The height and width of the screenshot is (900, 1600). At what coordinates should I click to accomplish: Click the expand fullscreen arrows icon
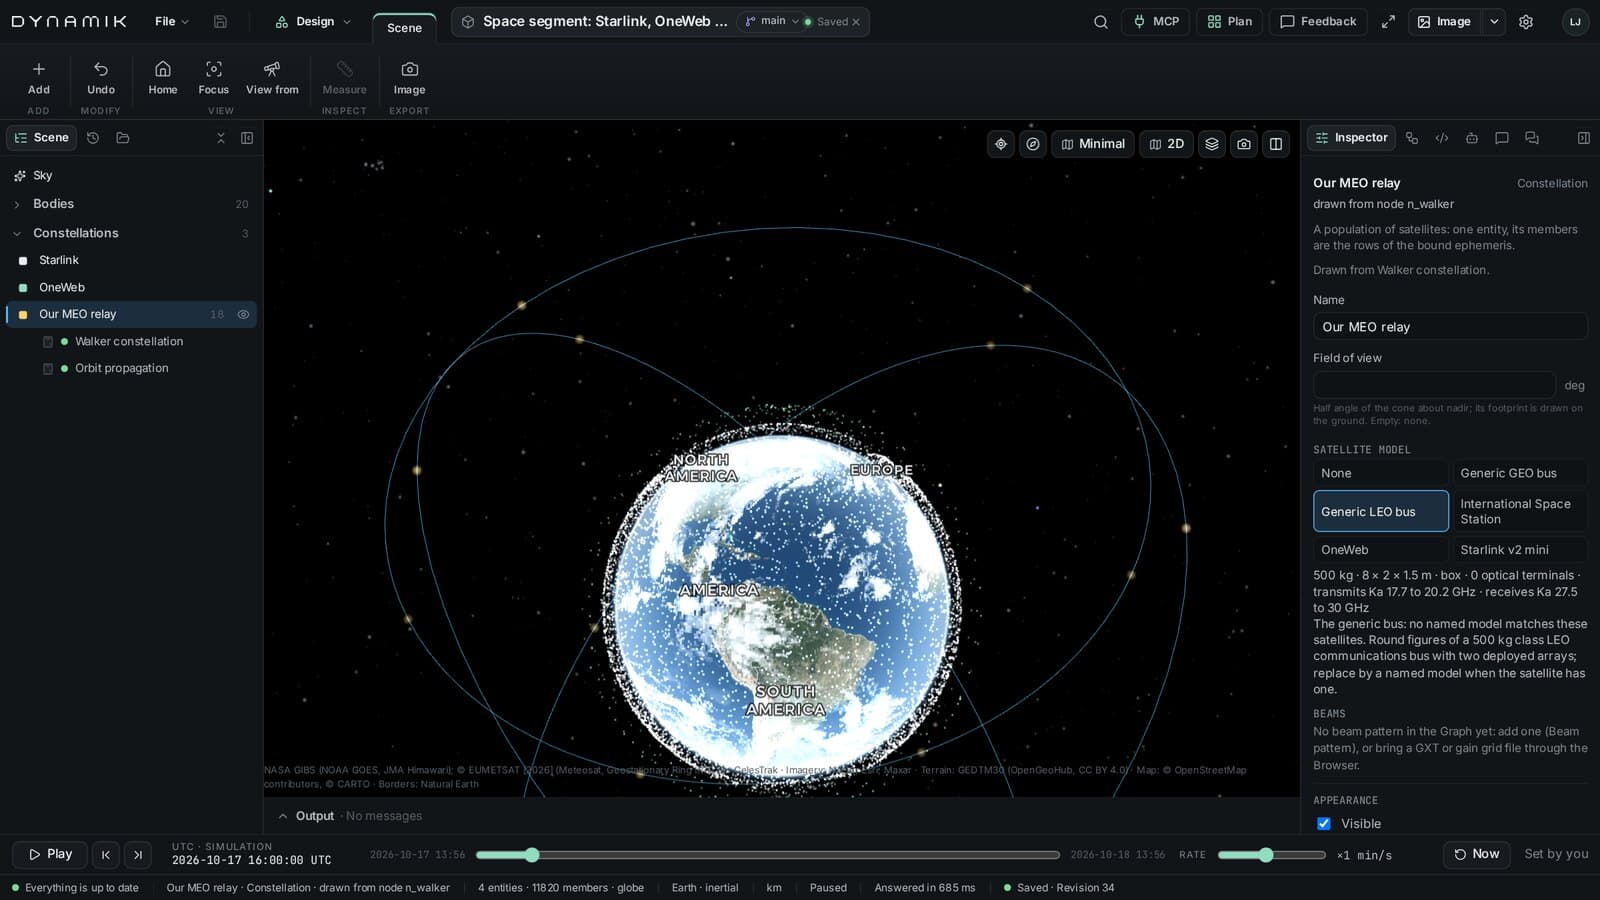point(1388,21)
